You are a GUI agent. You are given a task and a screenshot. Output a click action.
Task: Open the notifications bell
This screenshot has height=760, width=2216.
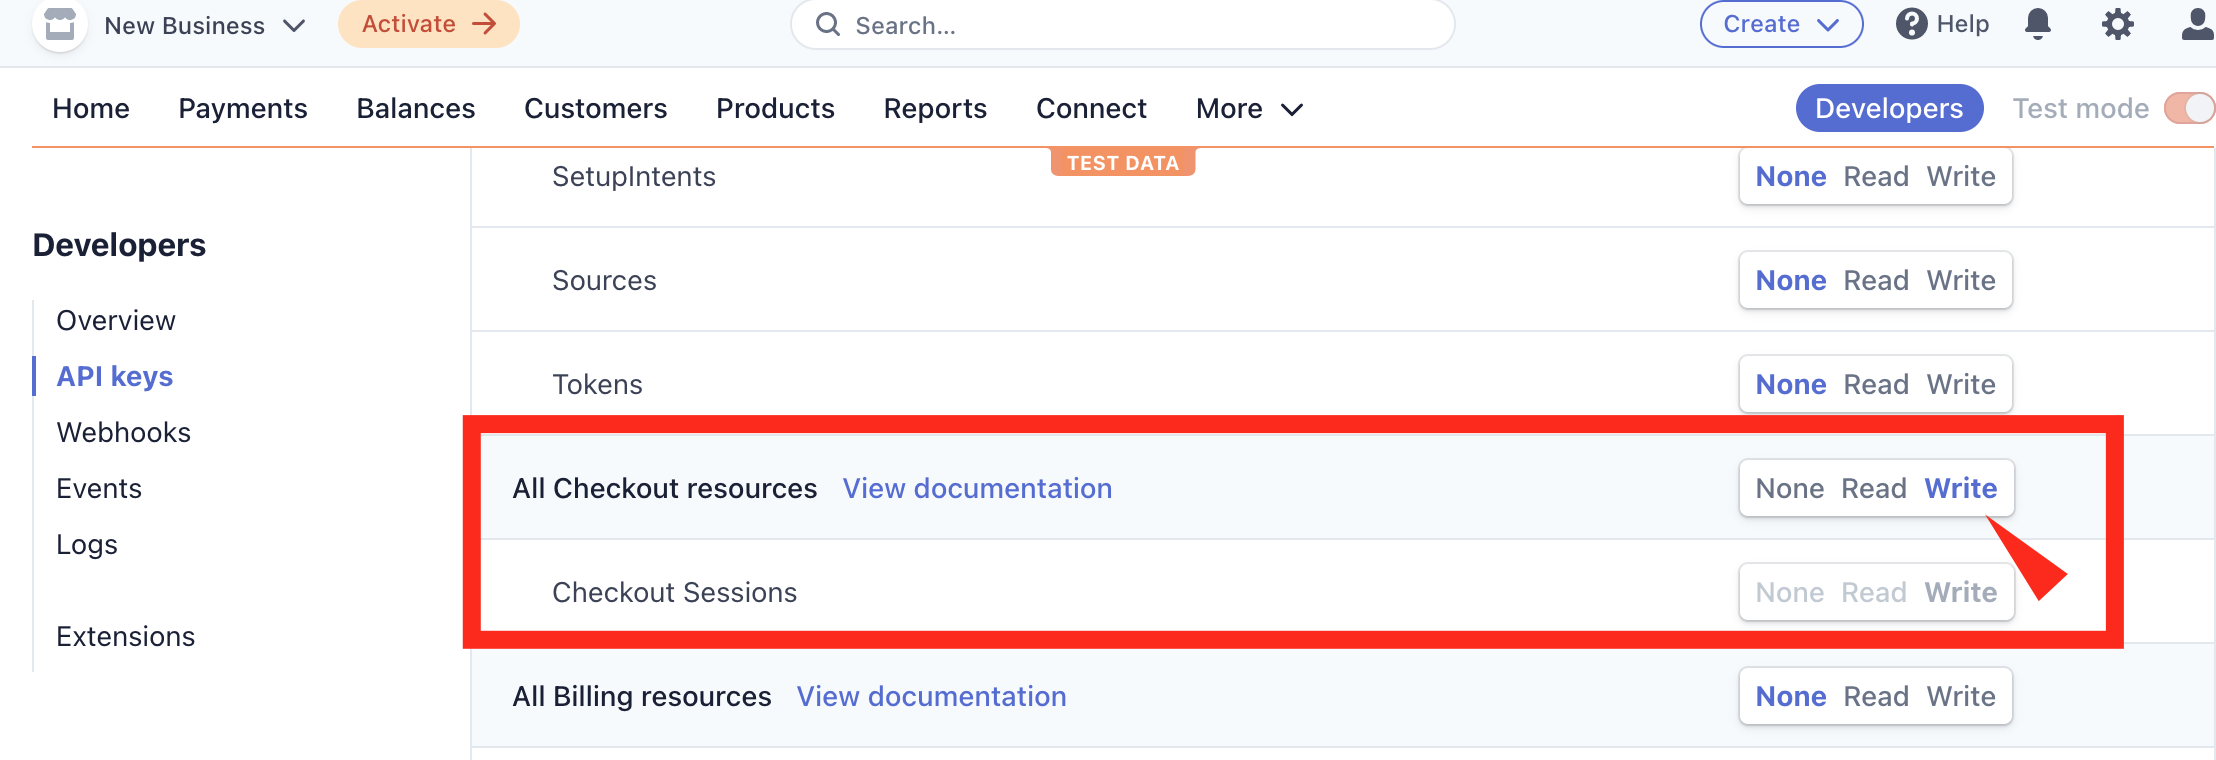(x=2037, y=24)
